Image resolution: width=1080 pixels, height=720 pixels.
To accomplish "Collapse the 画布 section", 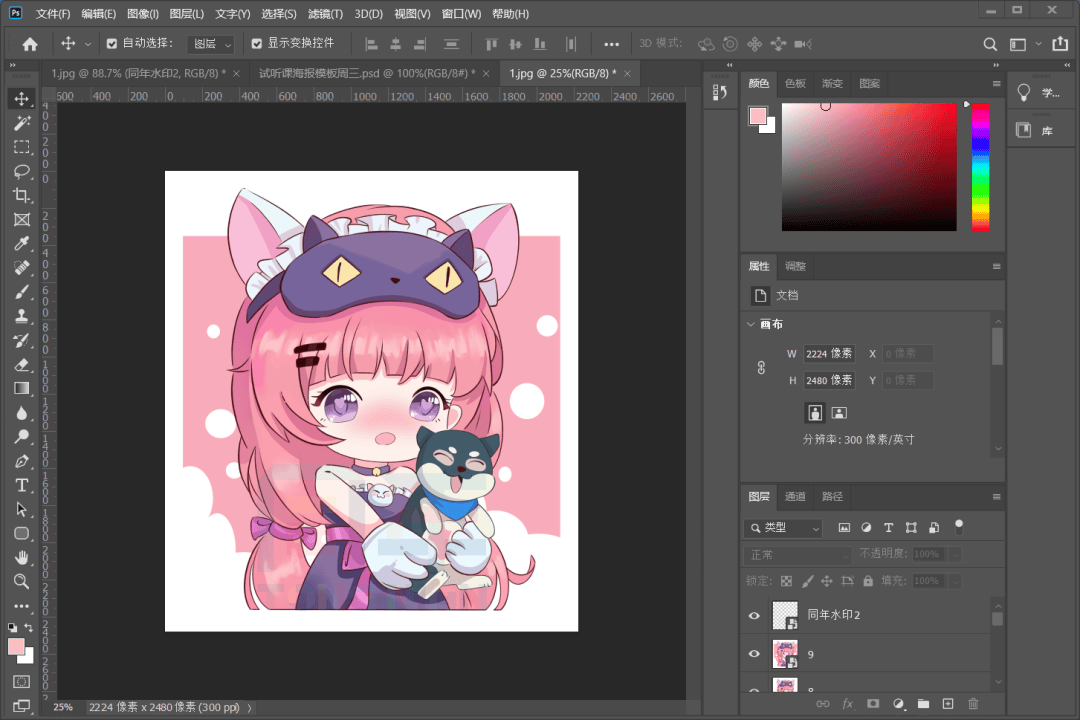I will [x=751, y=324].
